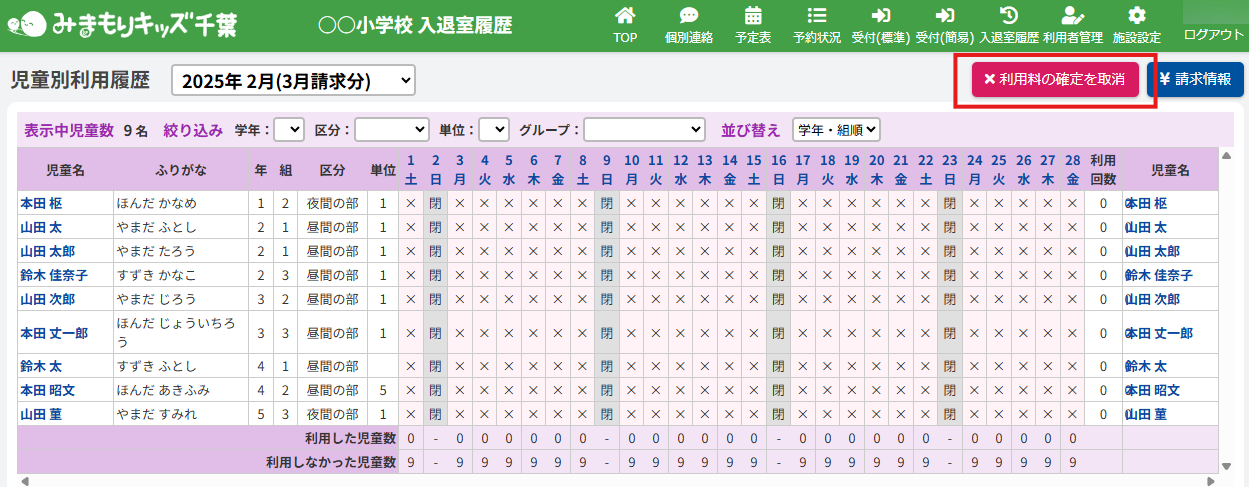Image resolution: width=1249 pixels, height=487 pixels.
Task: Open 受付(標準) sign-in icon
Action: (880, 17)
